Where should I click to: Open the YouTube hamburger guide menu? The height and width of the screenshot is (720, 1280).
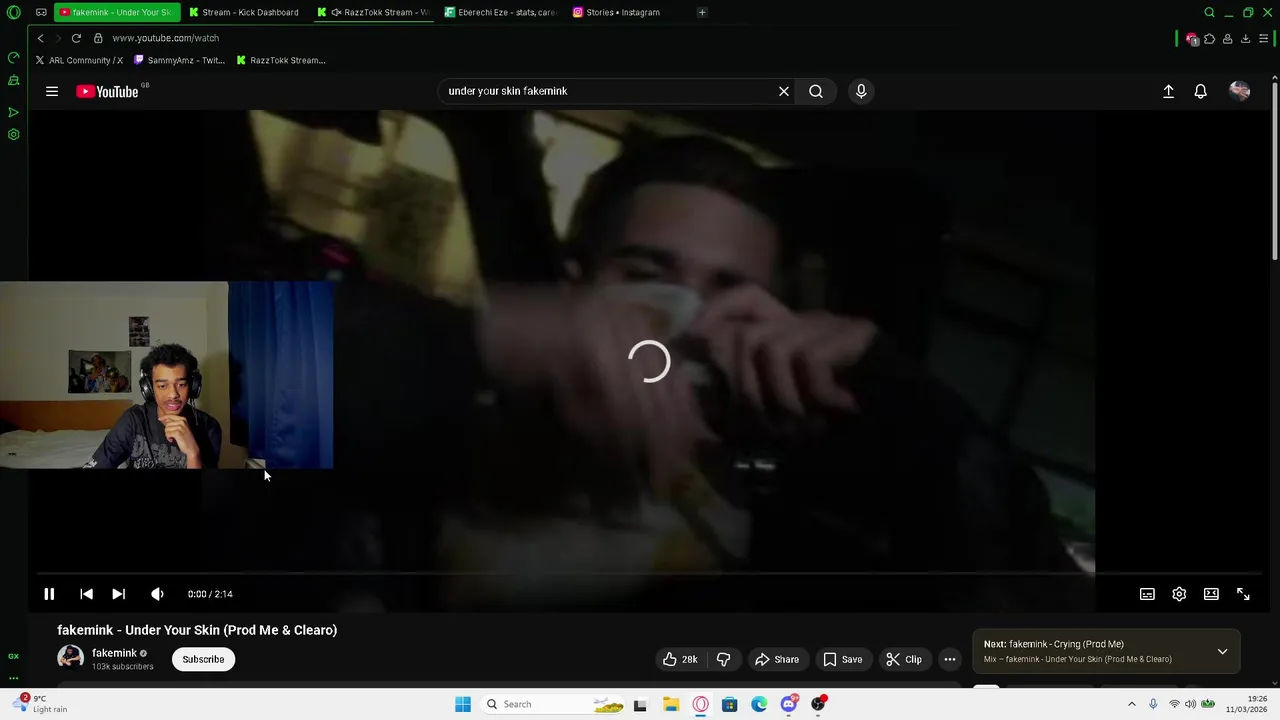[52, 91]
